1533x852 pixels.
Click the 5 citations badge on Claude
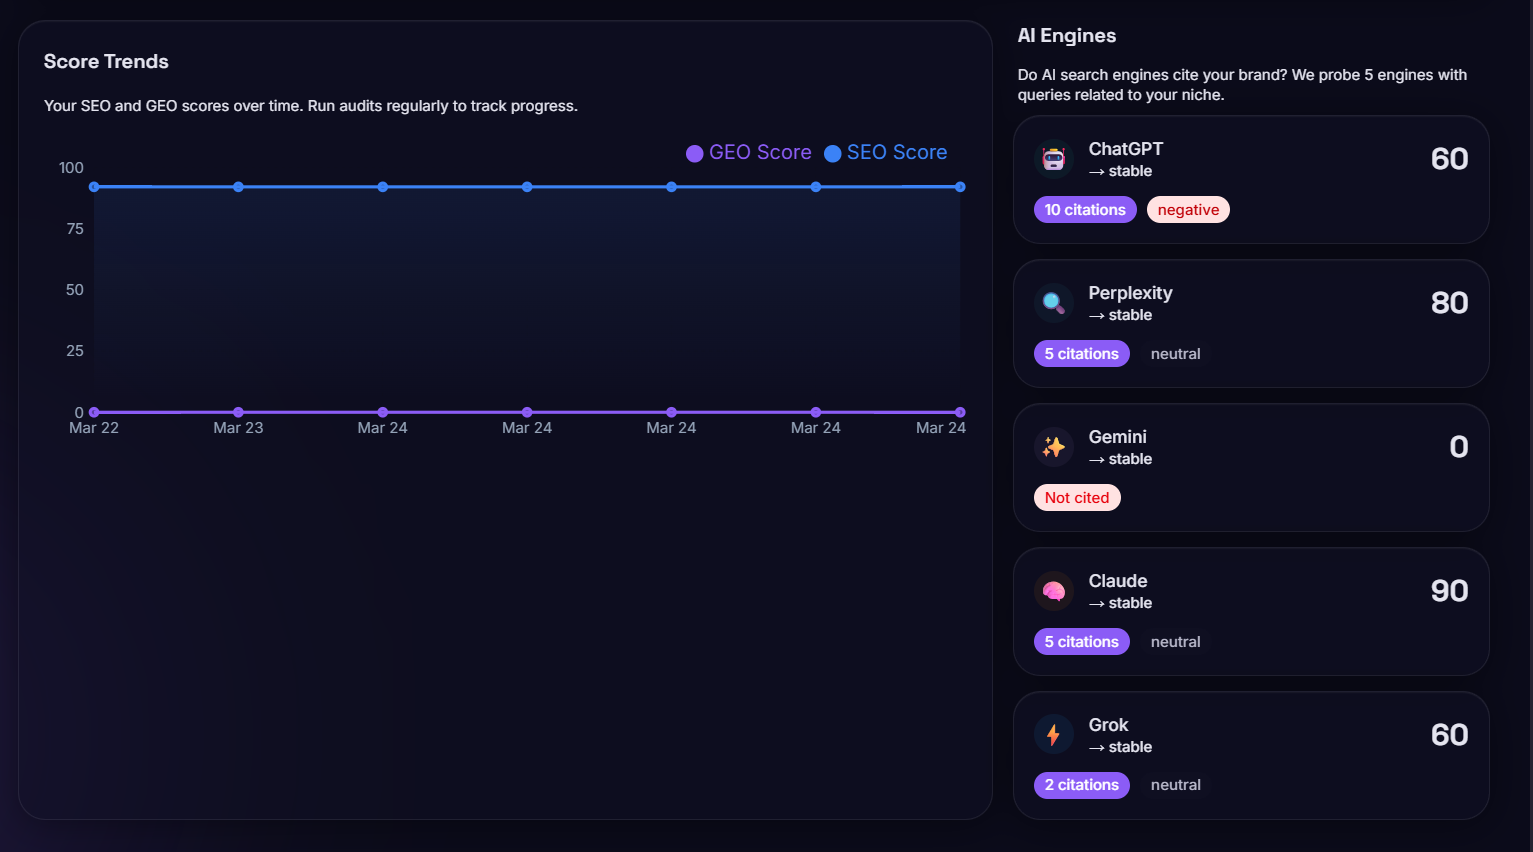click(x=1082, y=641)
